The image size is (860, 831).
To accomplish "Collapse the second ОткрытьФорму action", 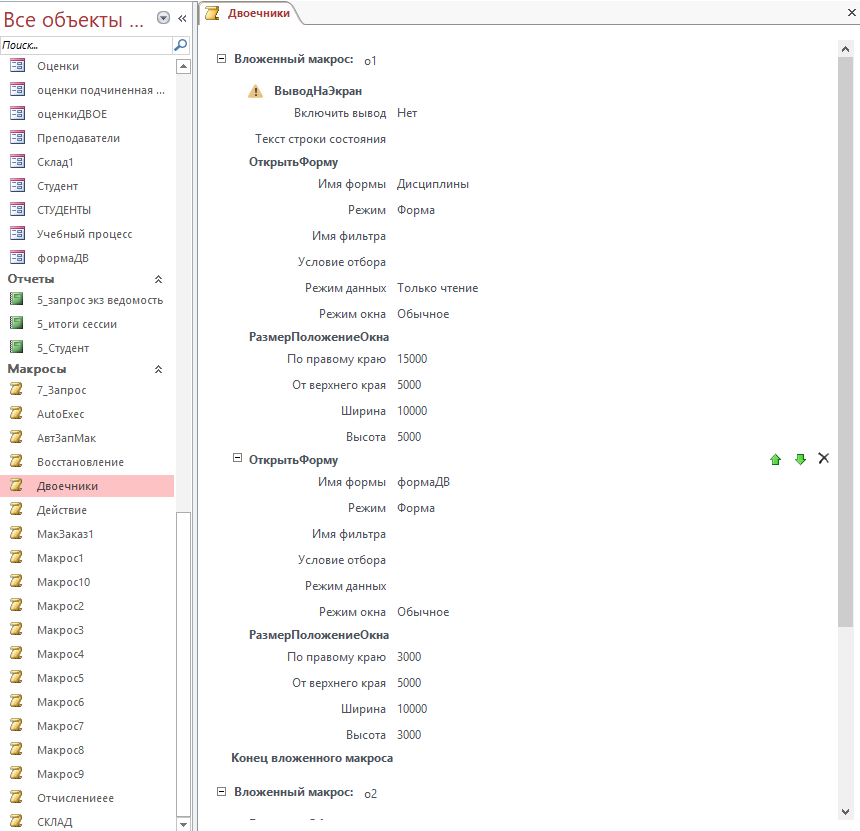I will [237, 458].
